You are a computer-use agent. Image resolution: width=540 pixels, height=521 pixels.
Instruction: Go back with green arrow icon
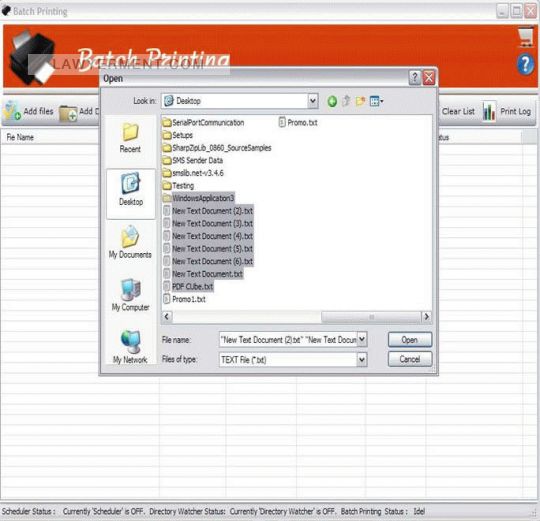tap(332, 101)
